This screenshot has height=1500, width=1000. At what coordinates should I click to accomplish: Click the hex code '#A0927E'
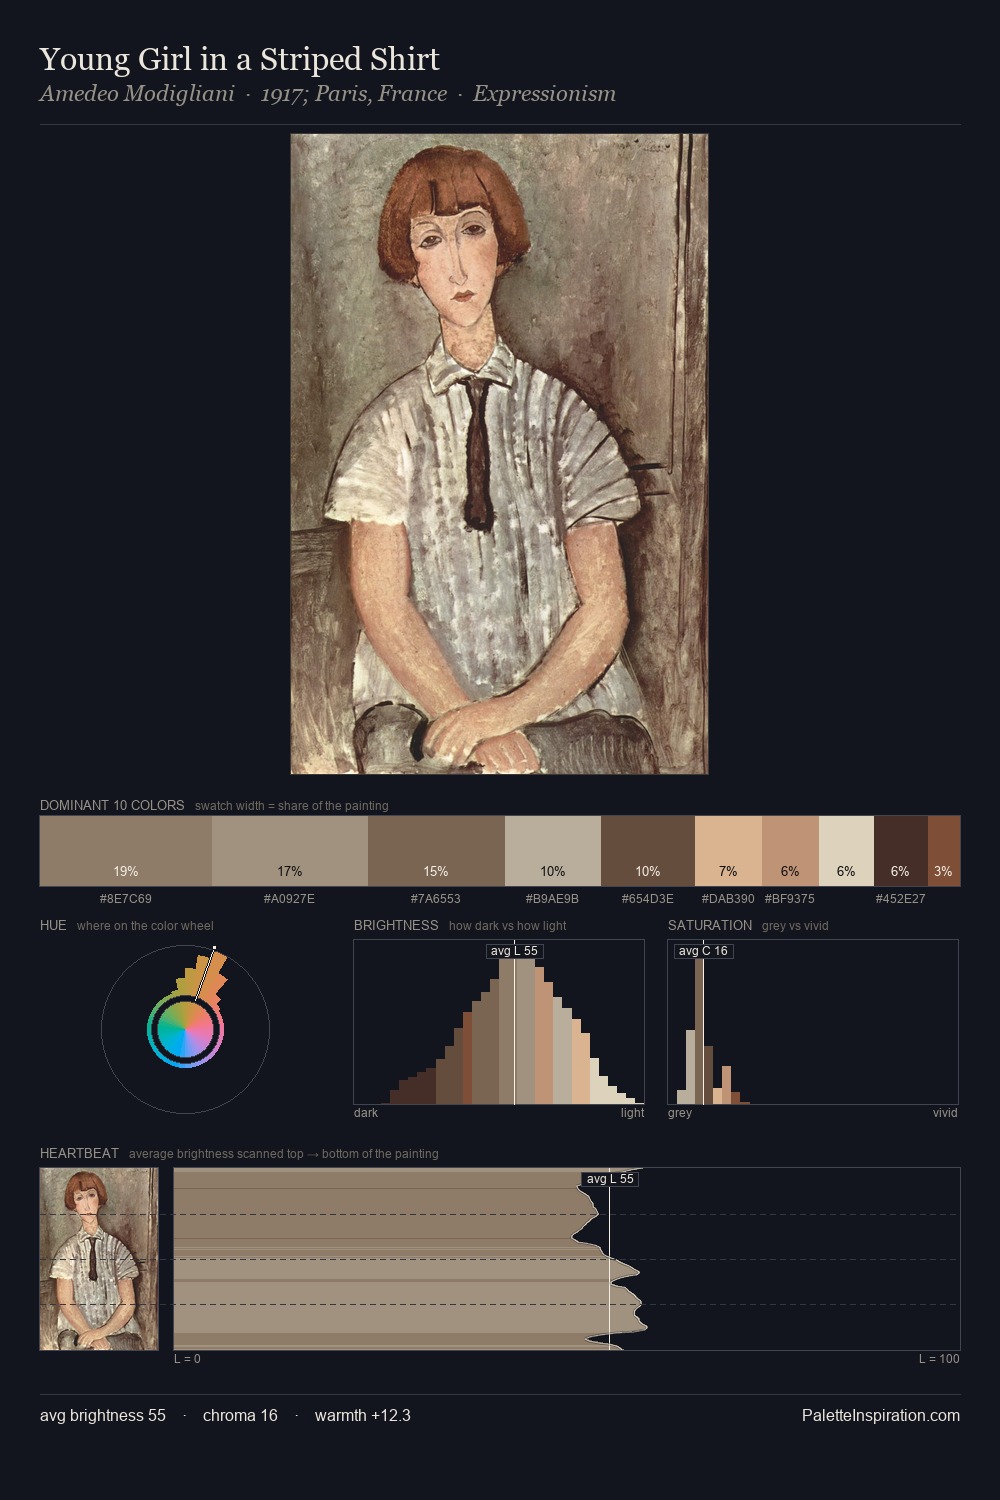pyautogui.click(x=289, y=898)
